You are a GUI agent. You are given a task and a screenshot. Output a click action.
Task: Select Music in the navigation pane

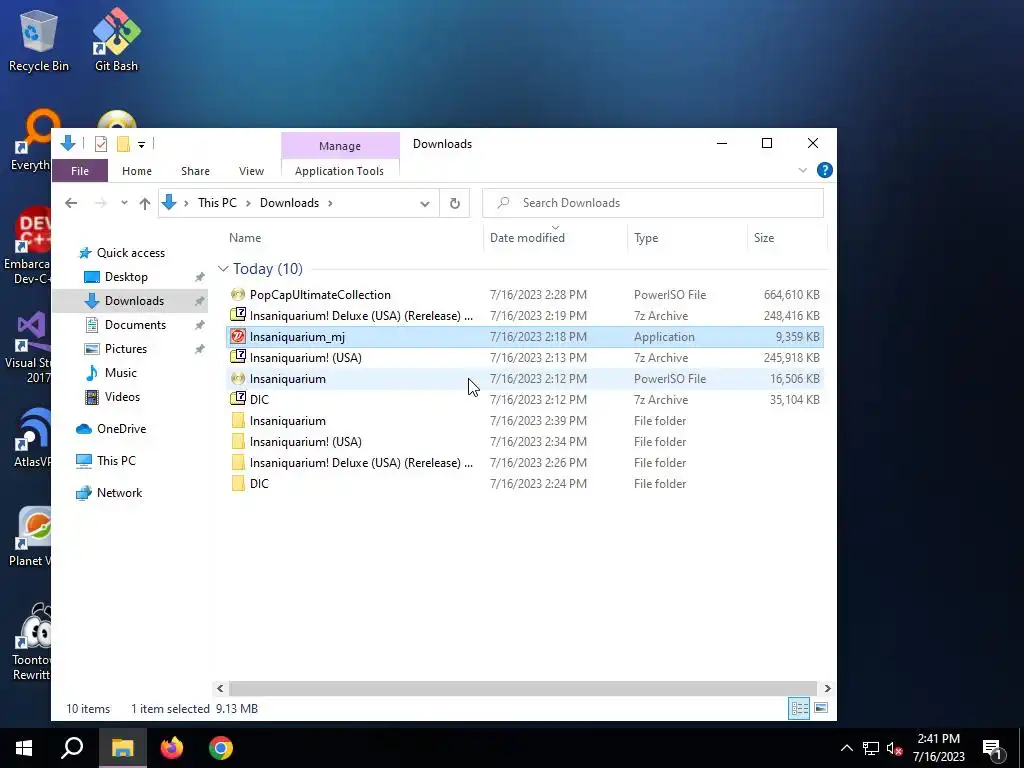(120, 373)
